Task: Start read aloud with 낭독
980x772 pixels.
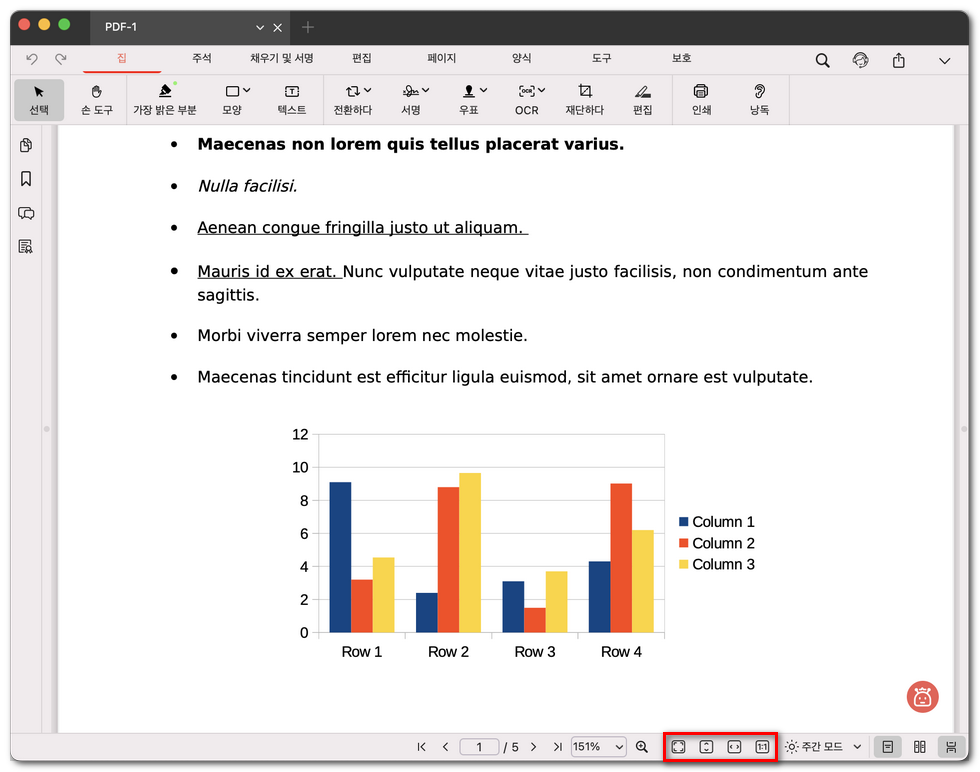Action: (759, 99)
